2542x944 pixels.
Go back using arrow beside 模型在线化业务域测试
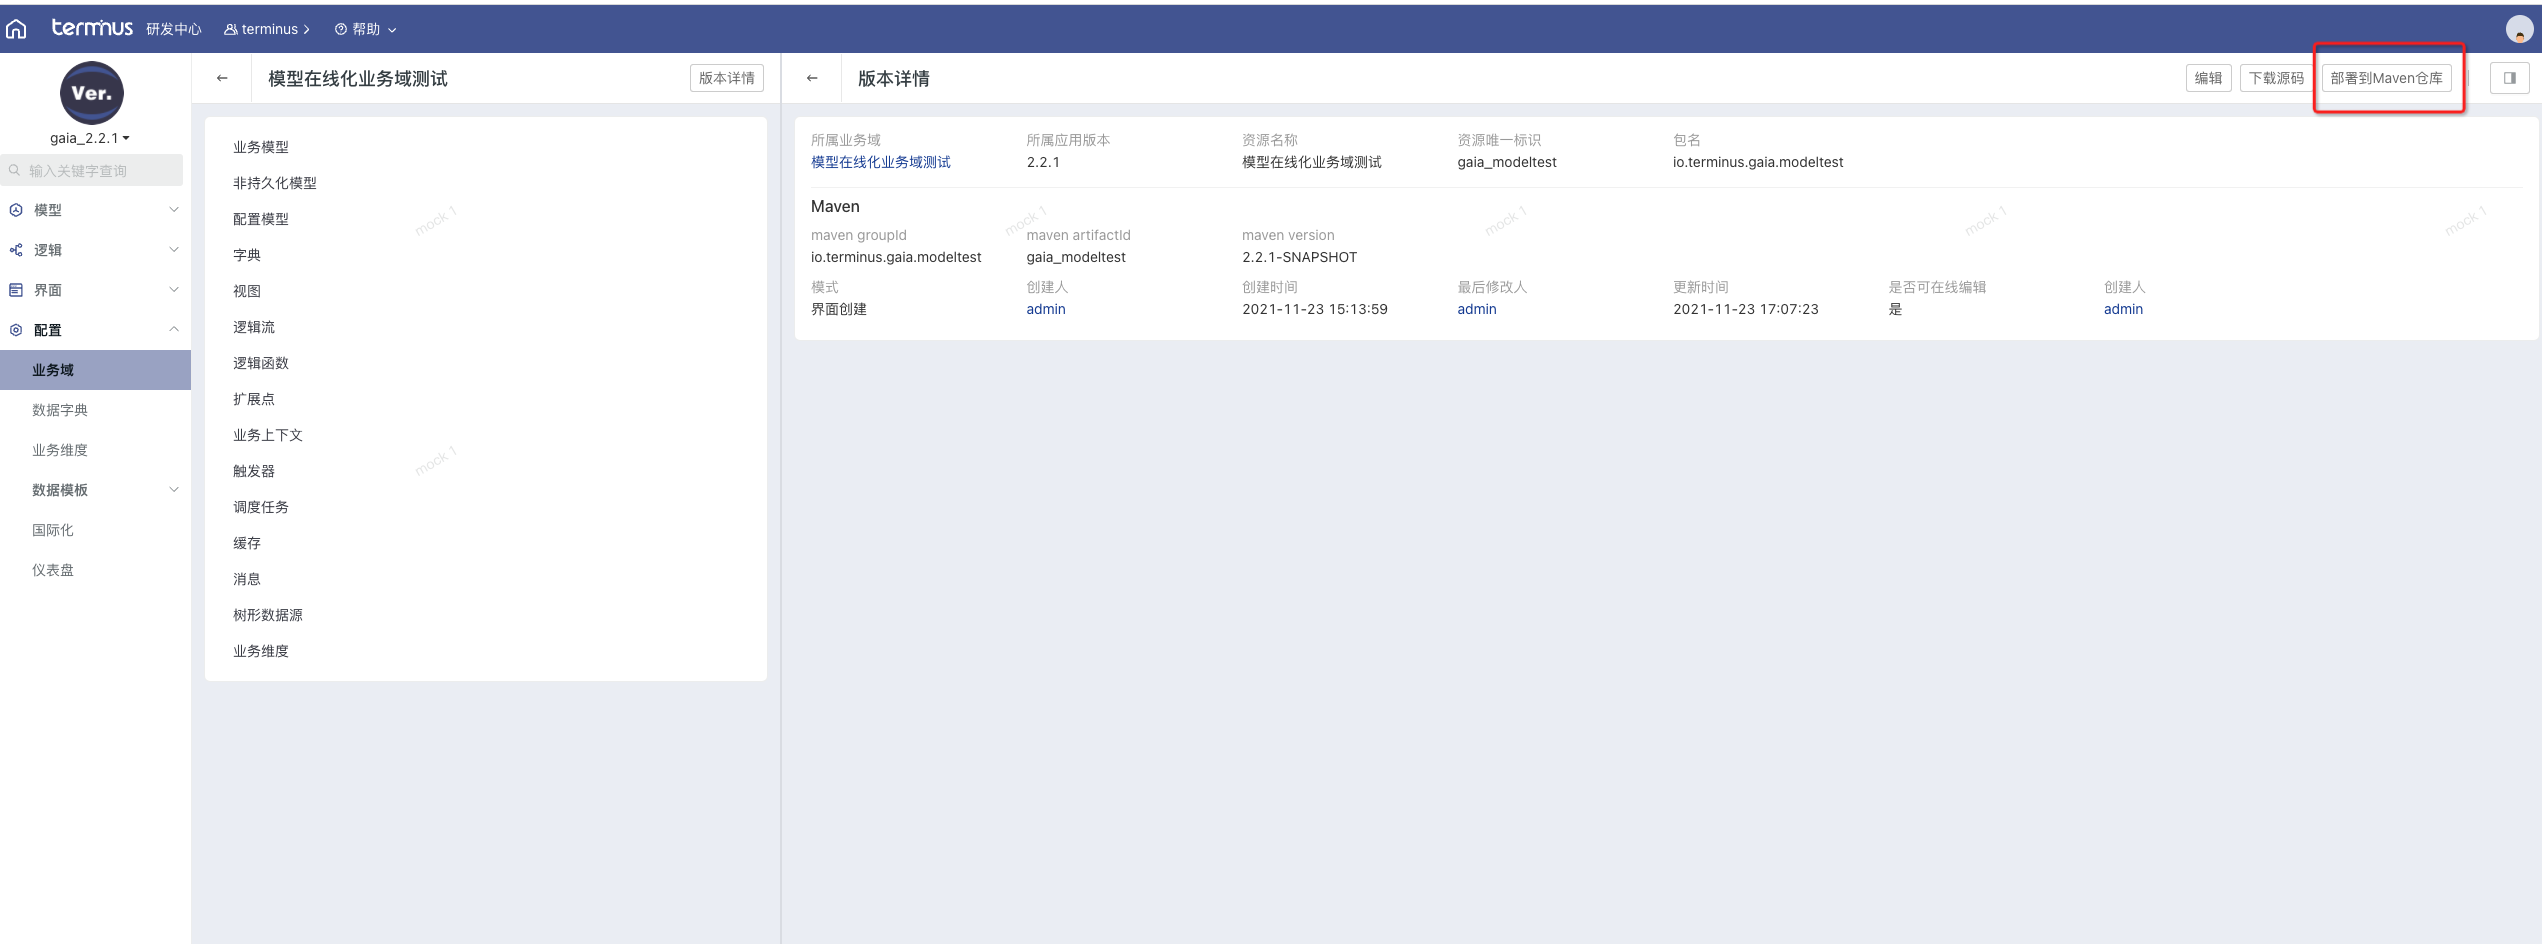coord(222,78)
